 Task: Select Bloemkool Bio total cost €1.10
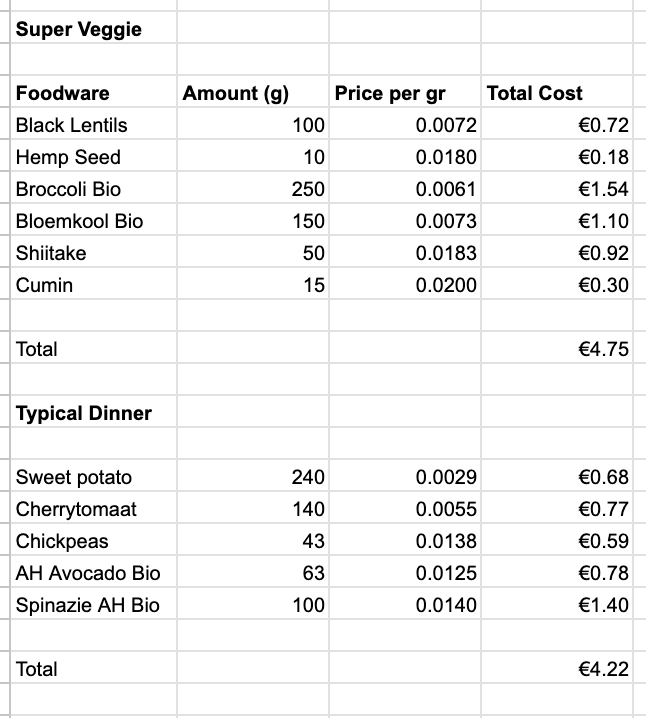click(x=603, y=221)
